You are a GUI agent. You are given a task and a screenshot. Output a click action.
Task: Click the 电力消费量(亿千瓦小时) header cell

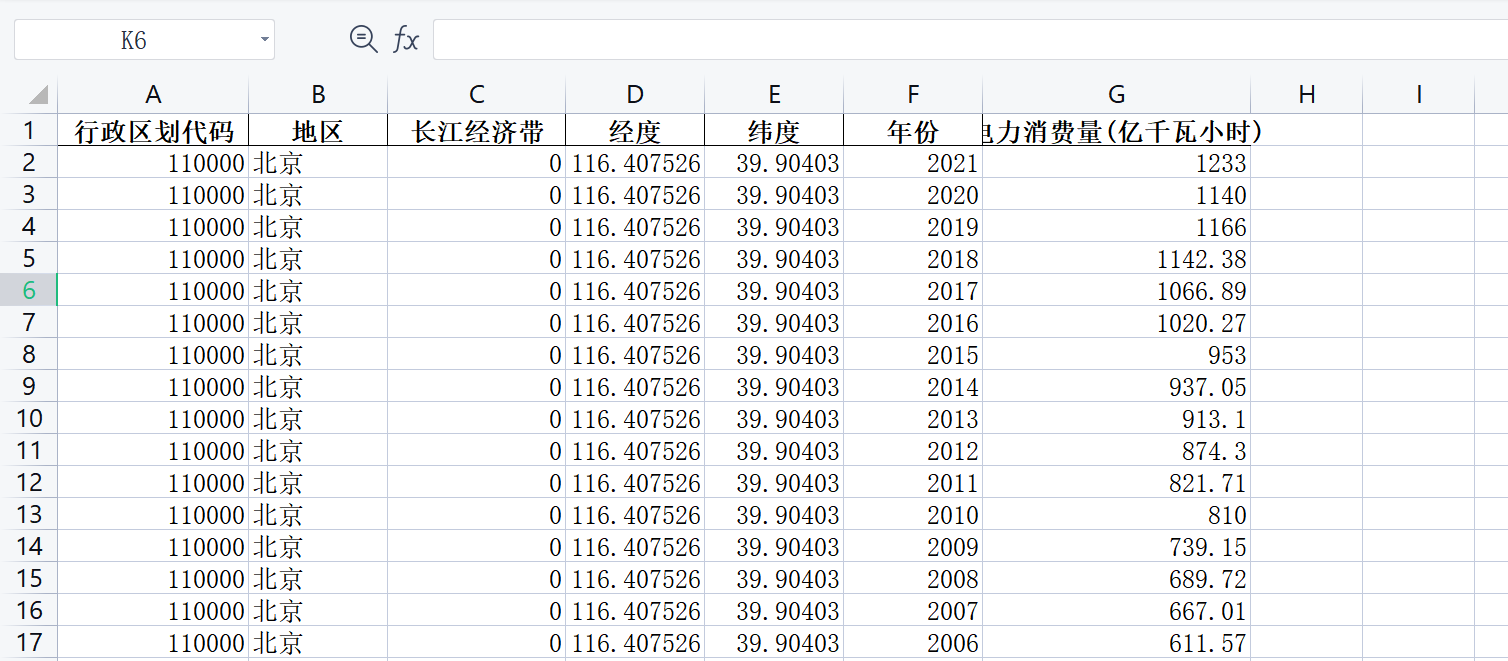(x=1117, y=131)
